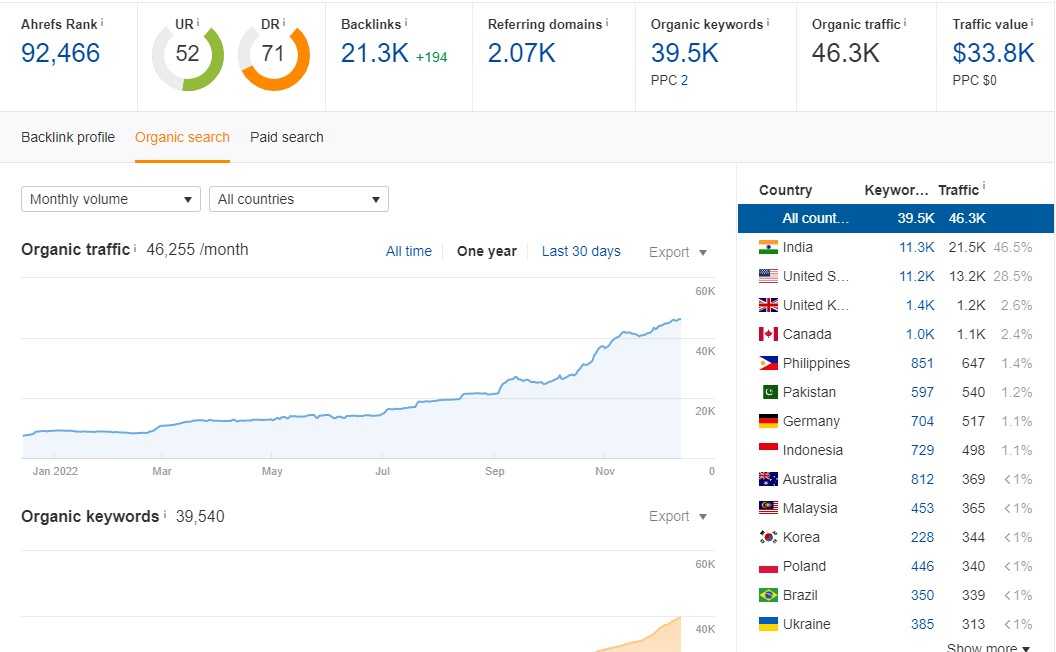Click the info icon beside Referring domains
Viewport: 1056px width, 652px height.
pyautogui.click(x=607, y=22)
